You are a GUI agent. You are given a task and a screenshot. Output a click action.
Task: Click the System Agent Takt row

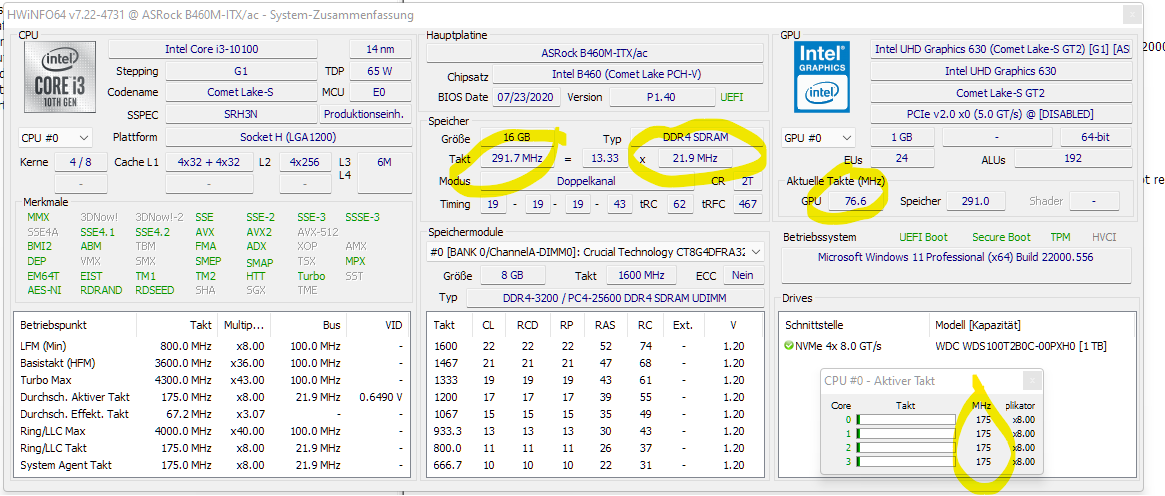click(x=212, y=466)
